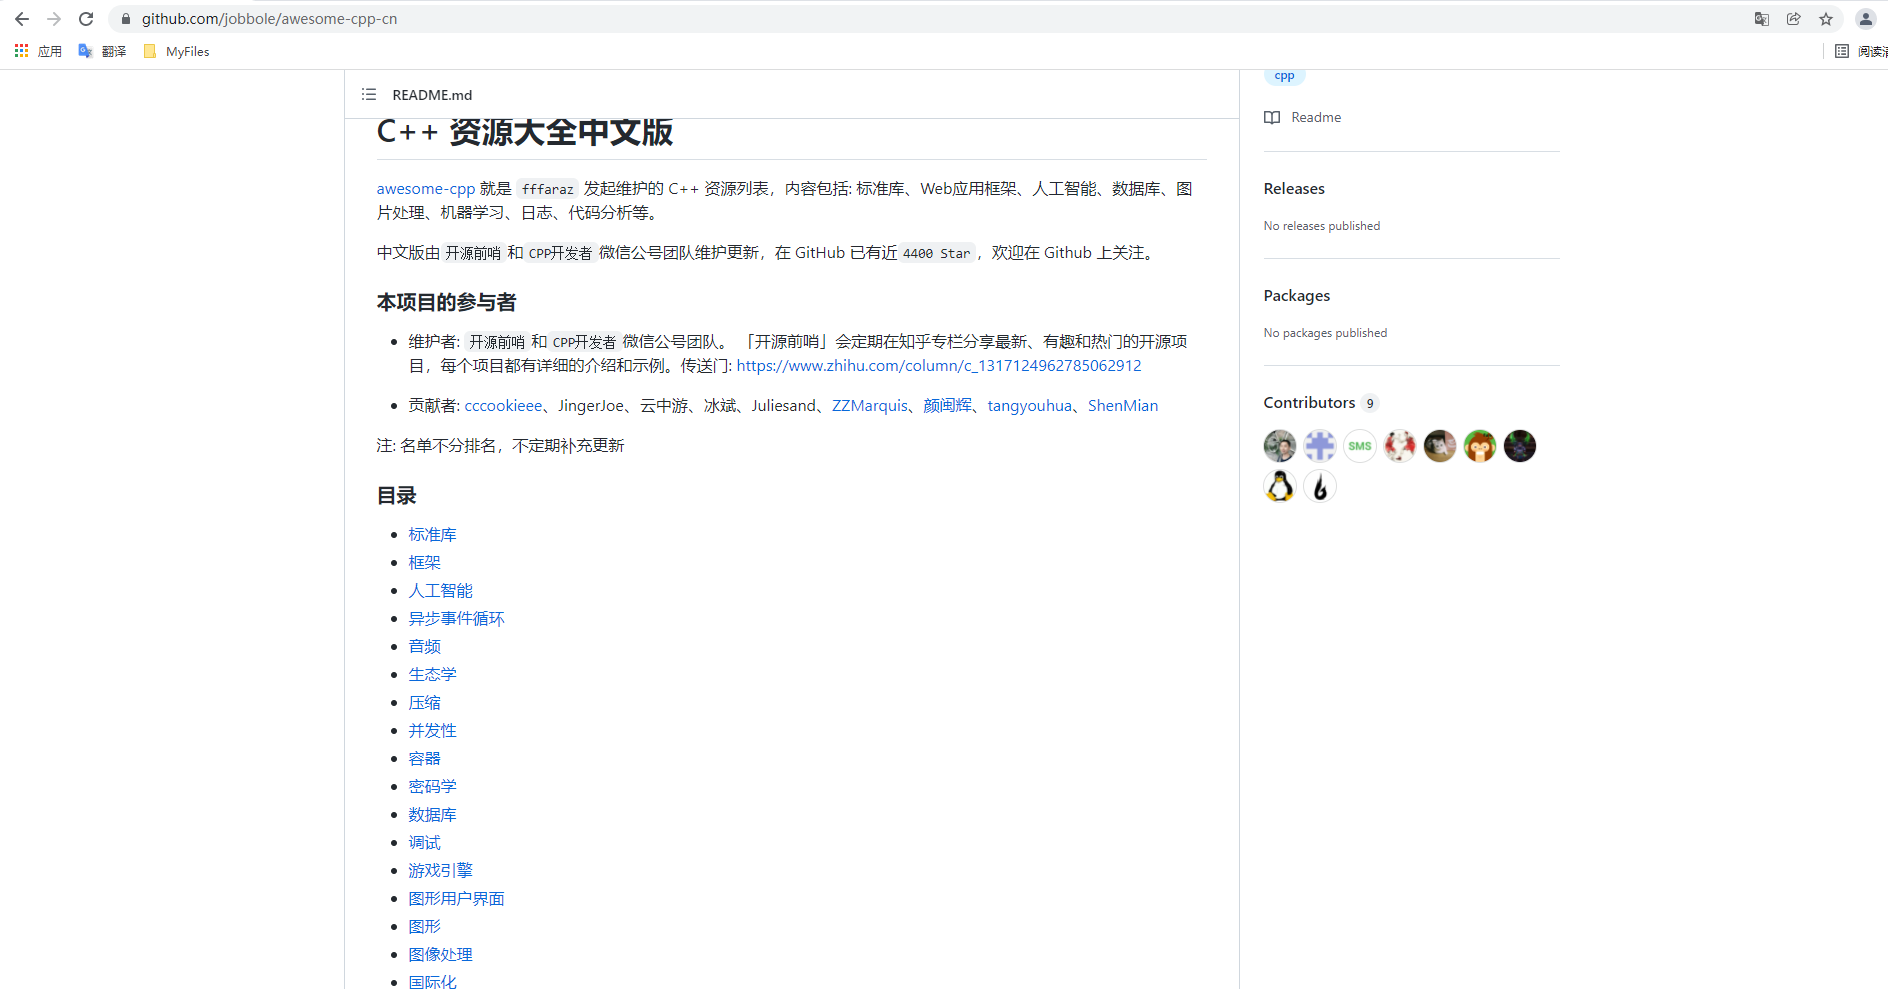The width and height of the screenshot is (1888, 989).
Task: Open the MyFiles bookmark folder
Action: [x=176, y=51]
